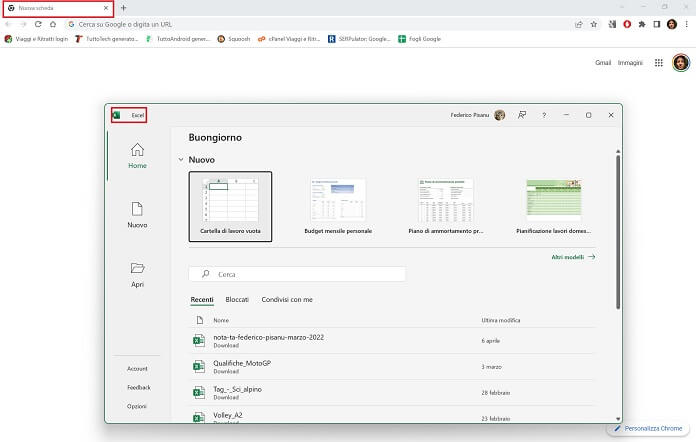This screenshot has height=442, width=696.
Task: Open Gmail link
Action: (603, 63)
